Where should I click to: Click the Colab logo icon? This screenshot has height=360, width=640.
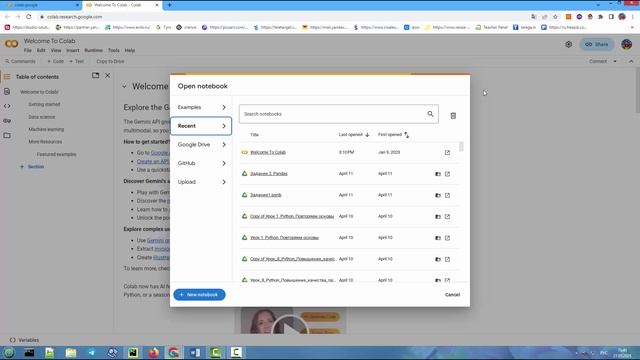click(x=11, y=44)
